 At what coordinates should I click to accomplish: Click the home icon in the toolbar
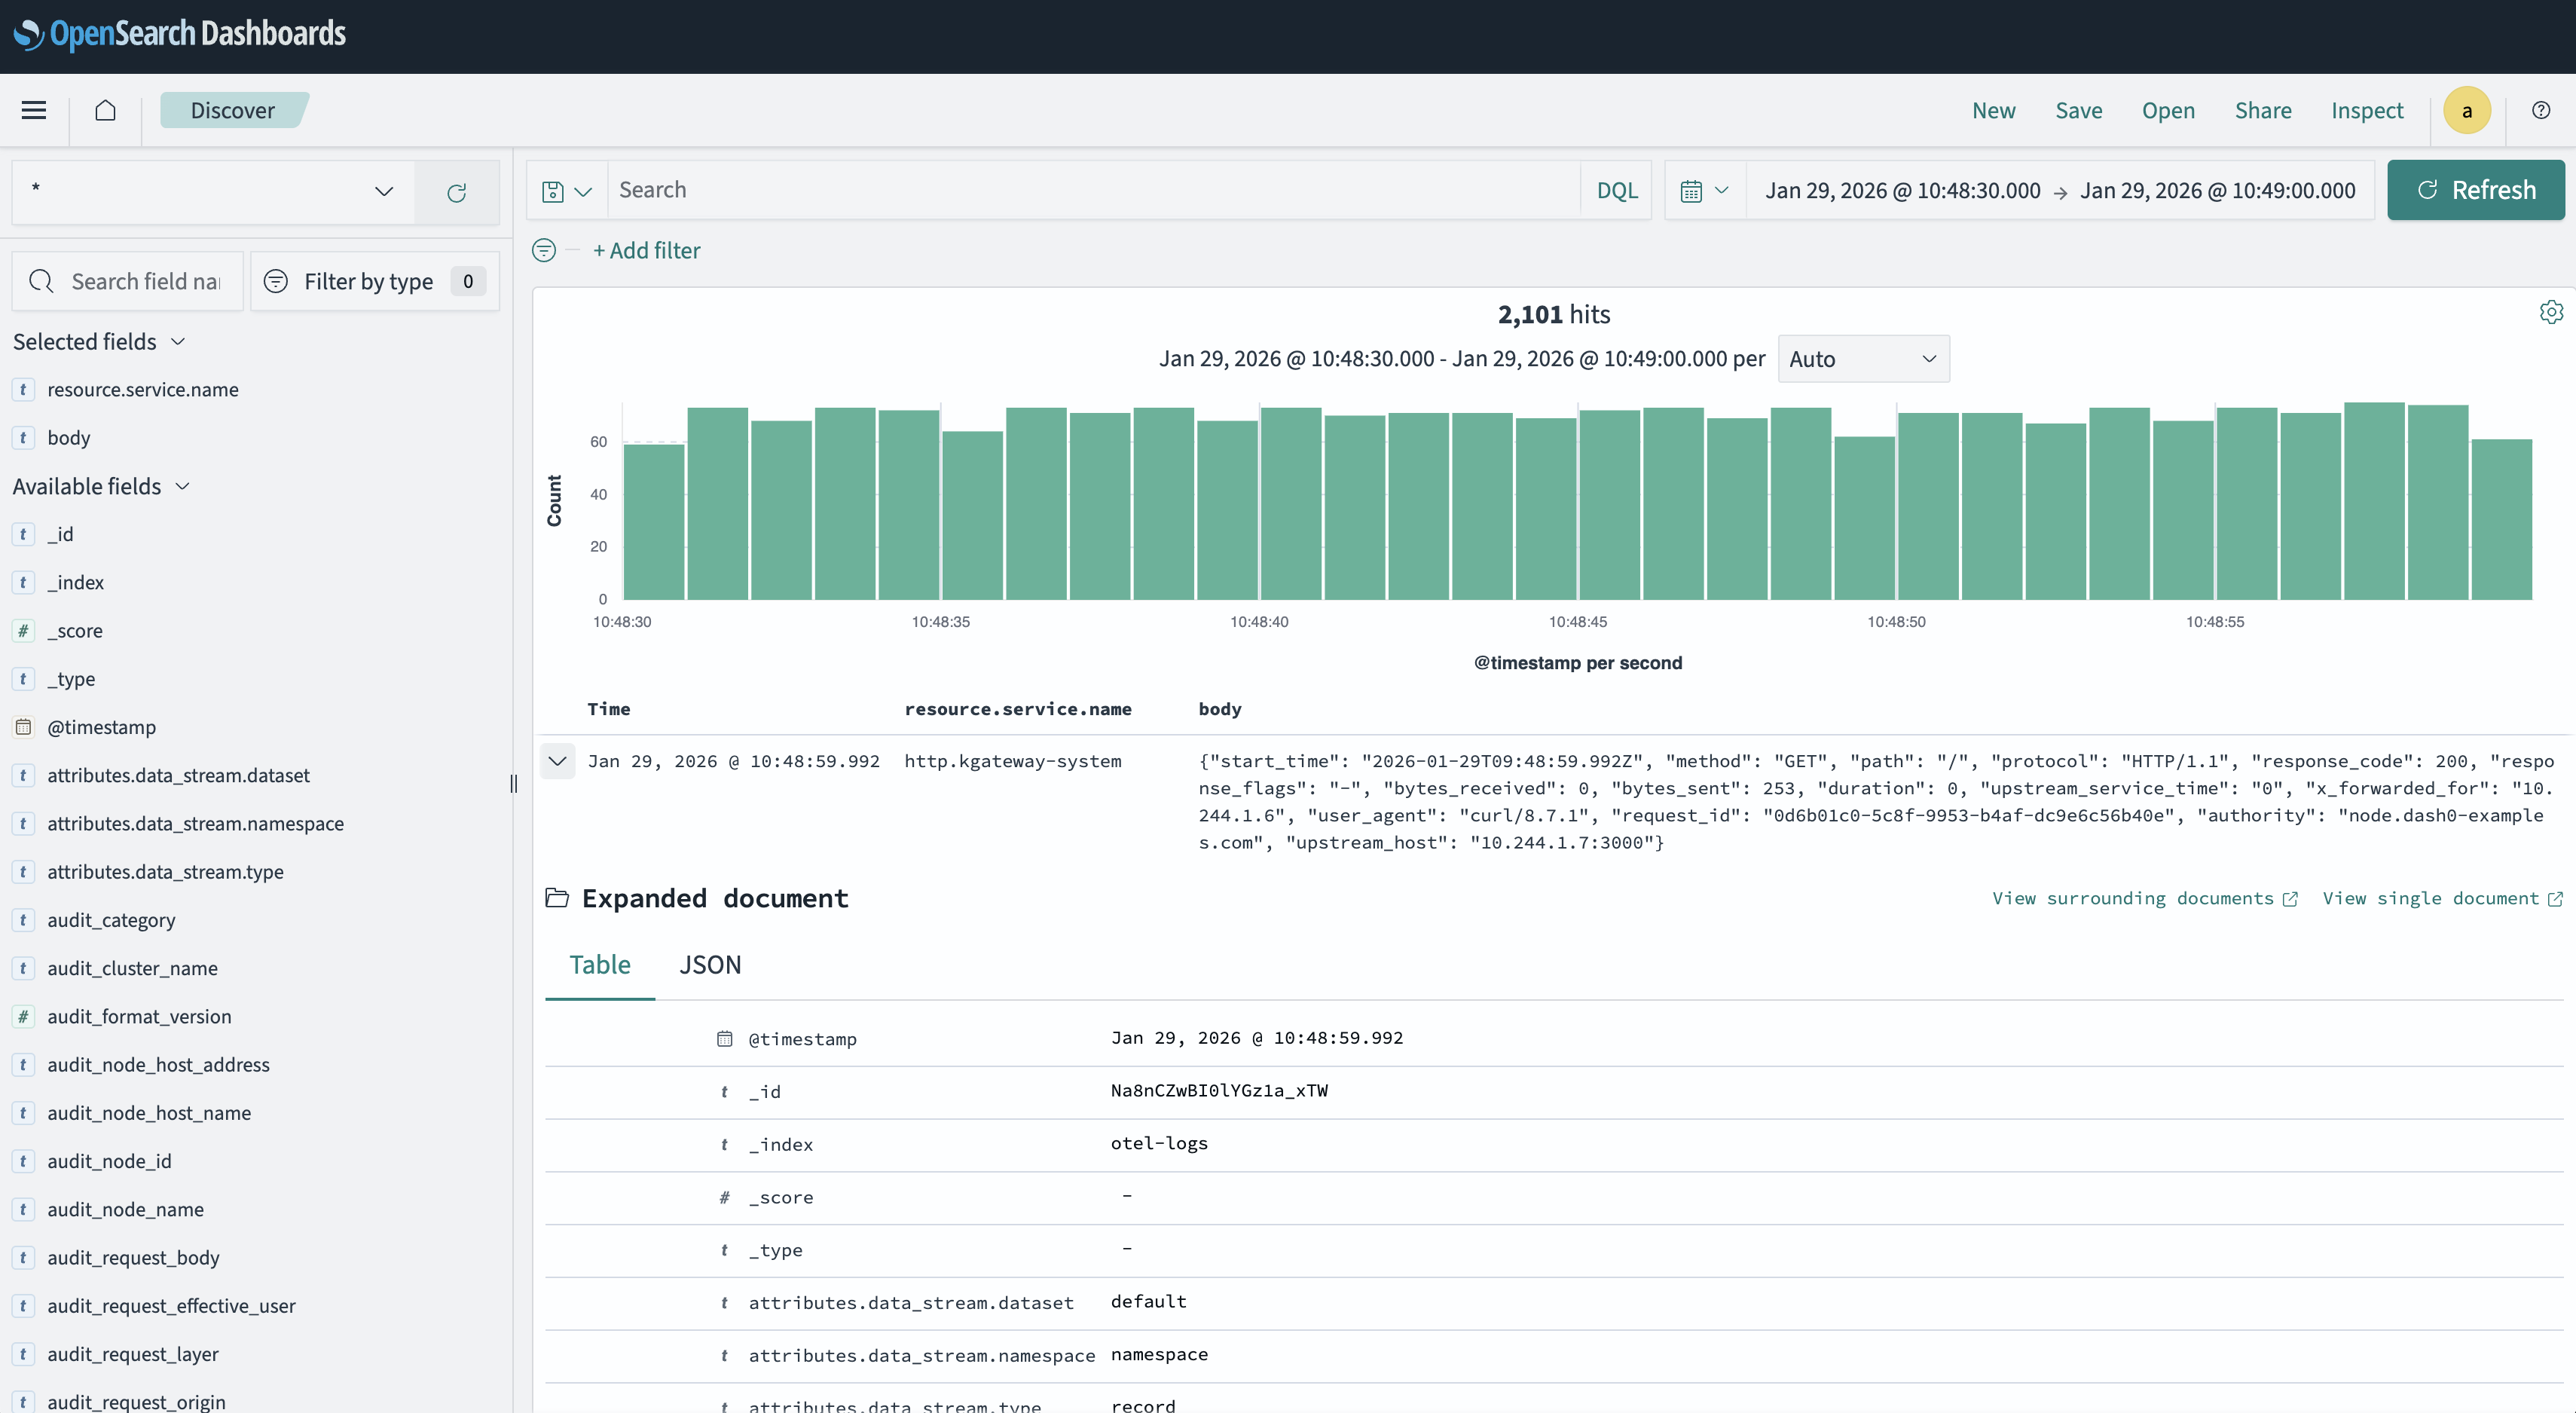106,110
